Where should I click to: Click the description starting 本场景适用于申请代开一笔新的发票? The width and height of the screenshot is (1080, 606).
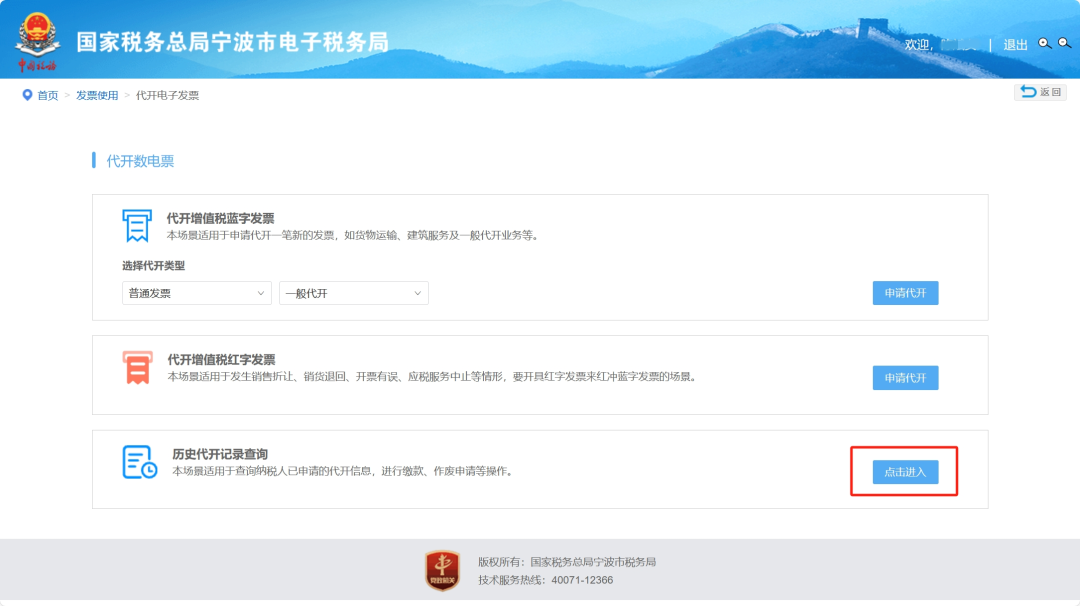click(x=354, y=236)
